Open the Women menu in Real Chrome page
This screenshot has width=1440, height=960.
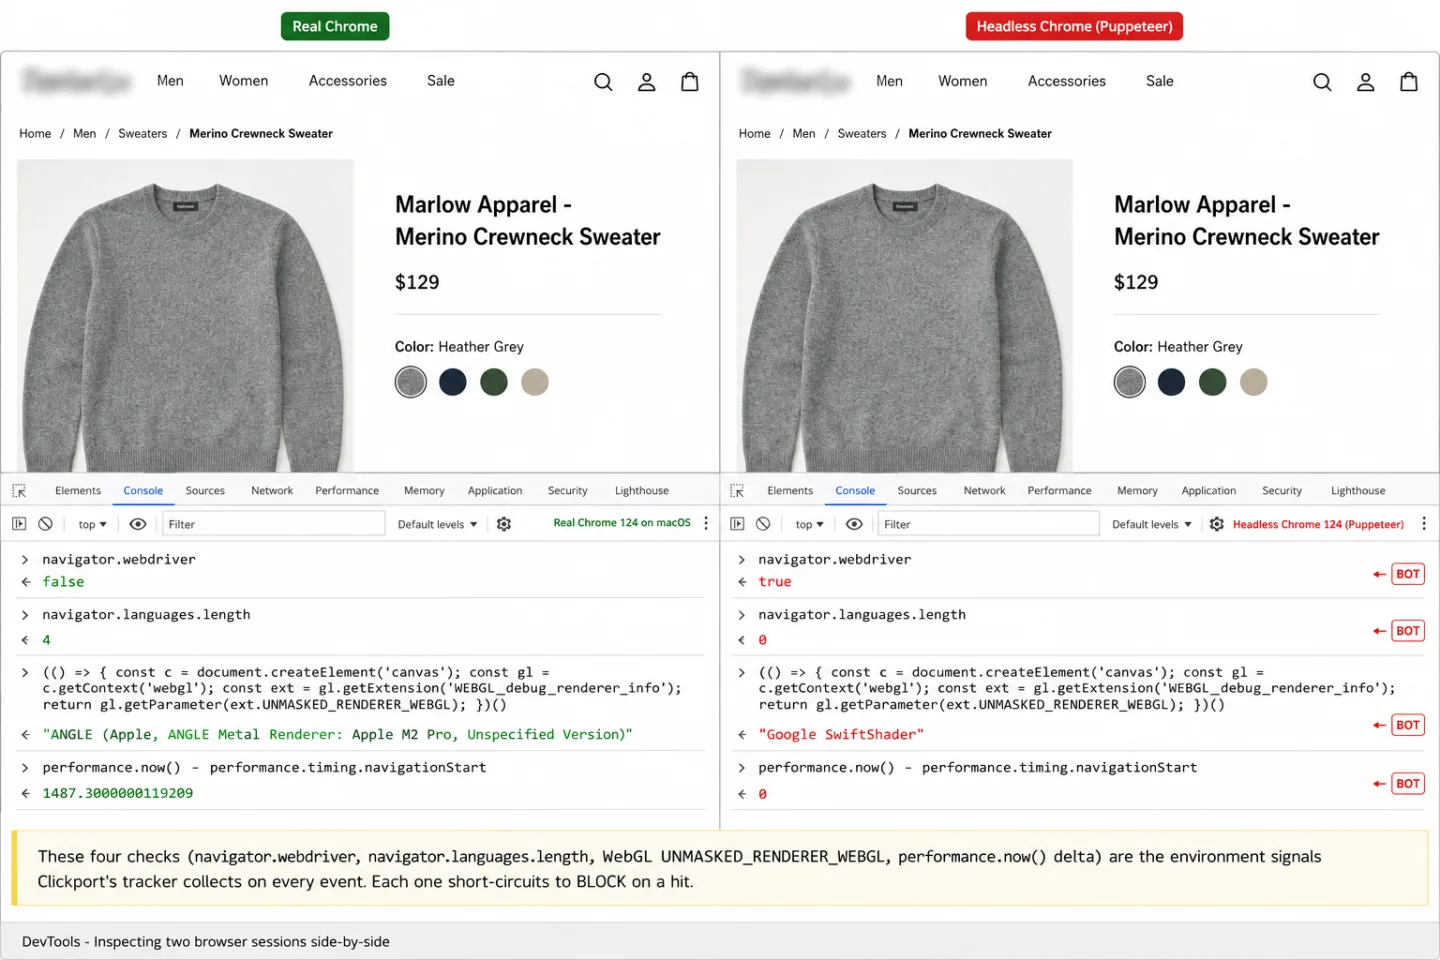pos(244,81)
